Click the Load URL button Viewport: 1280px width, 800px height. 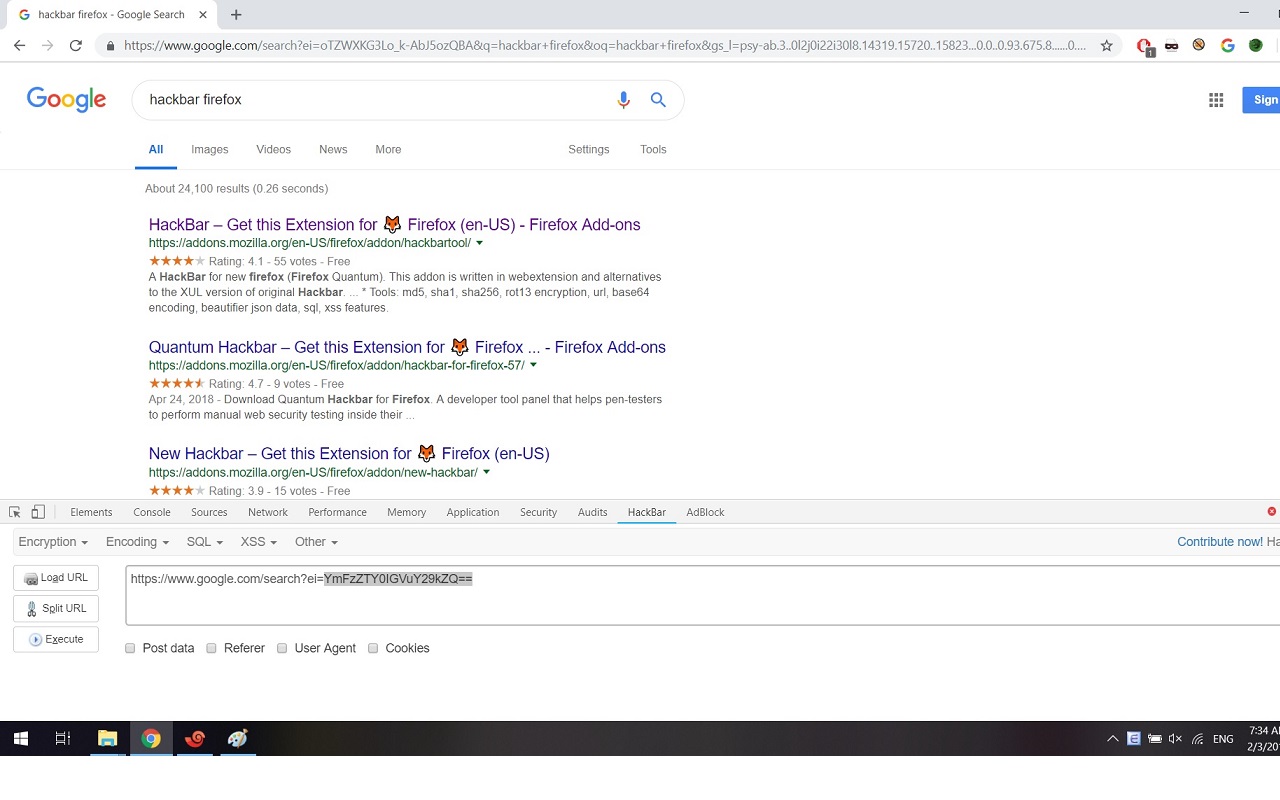tap(56, 578)
